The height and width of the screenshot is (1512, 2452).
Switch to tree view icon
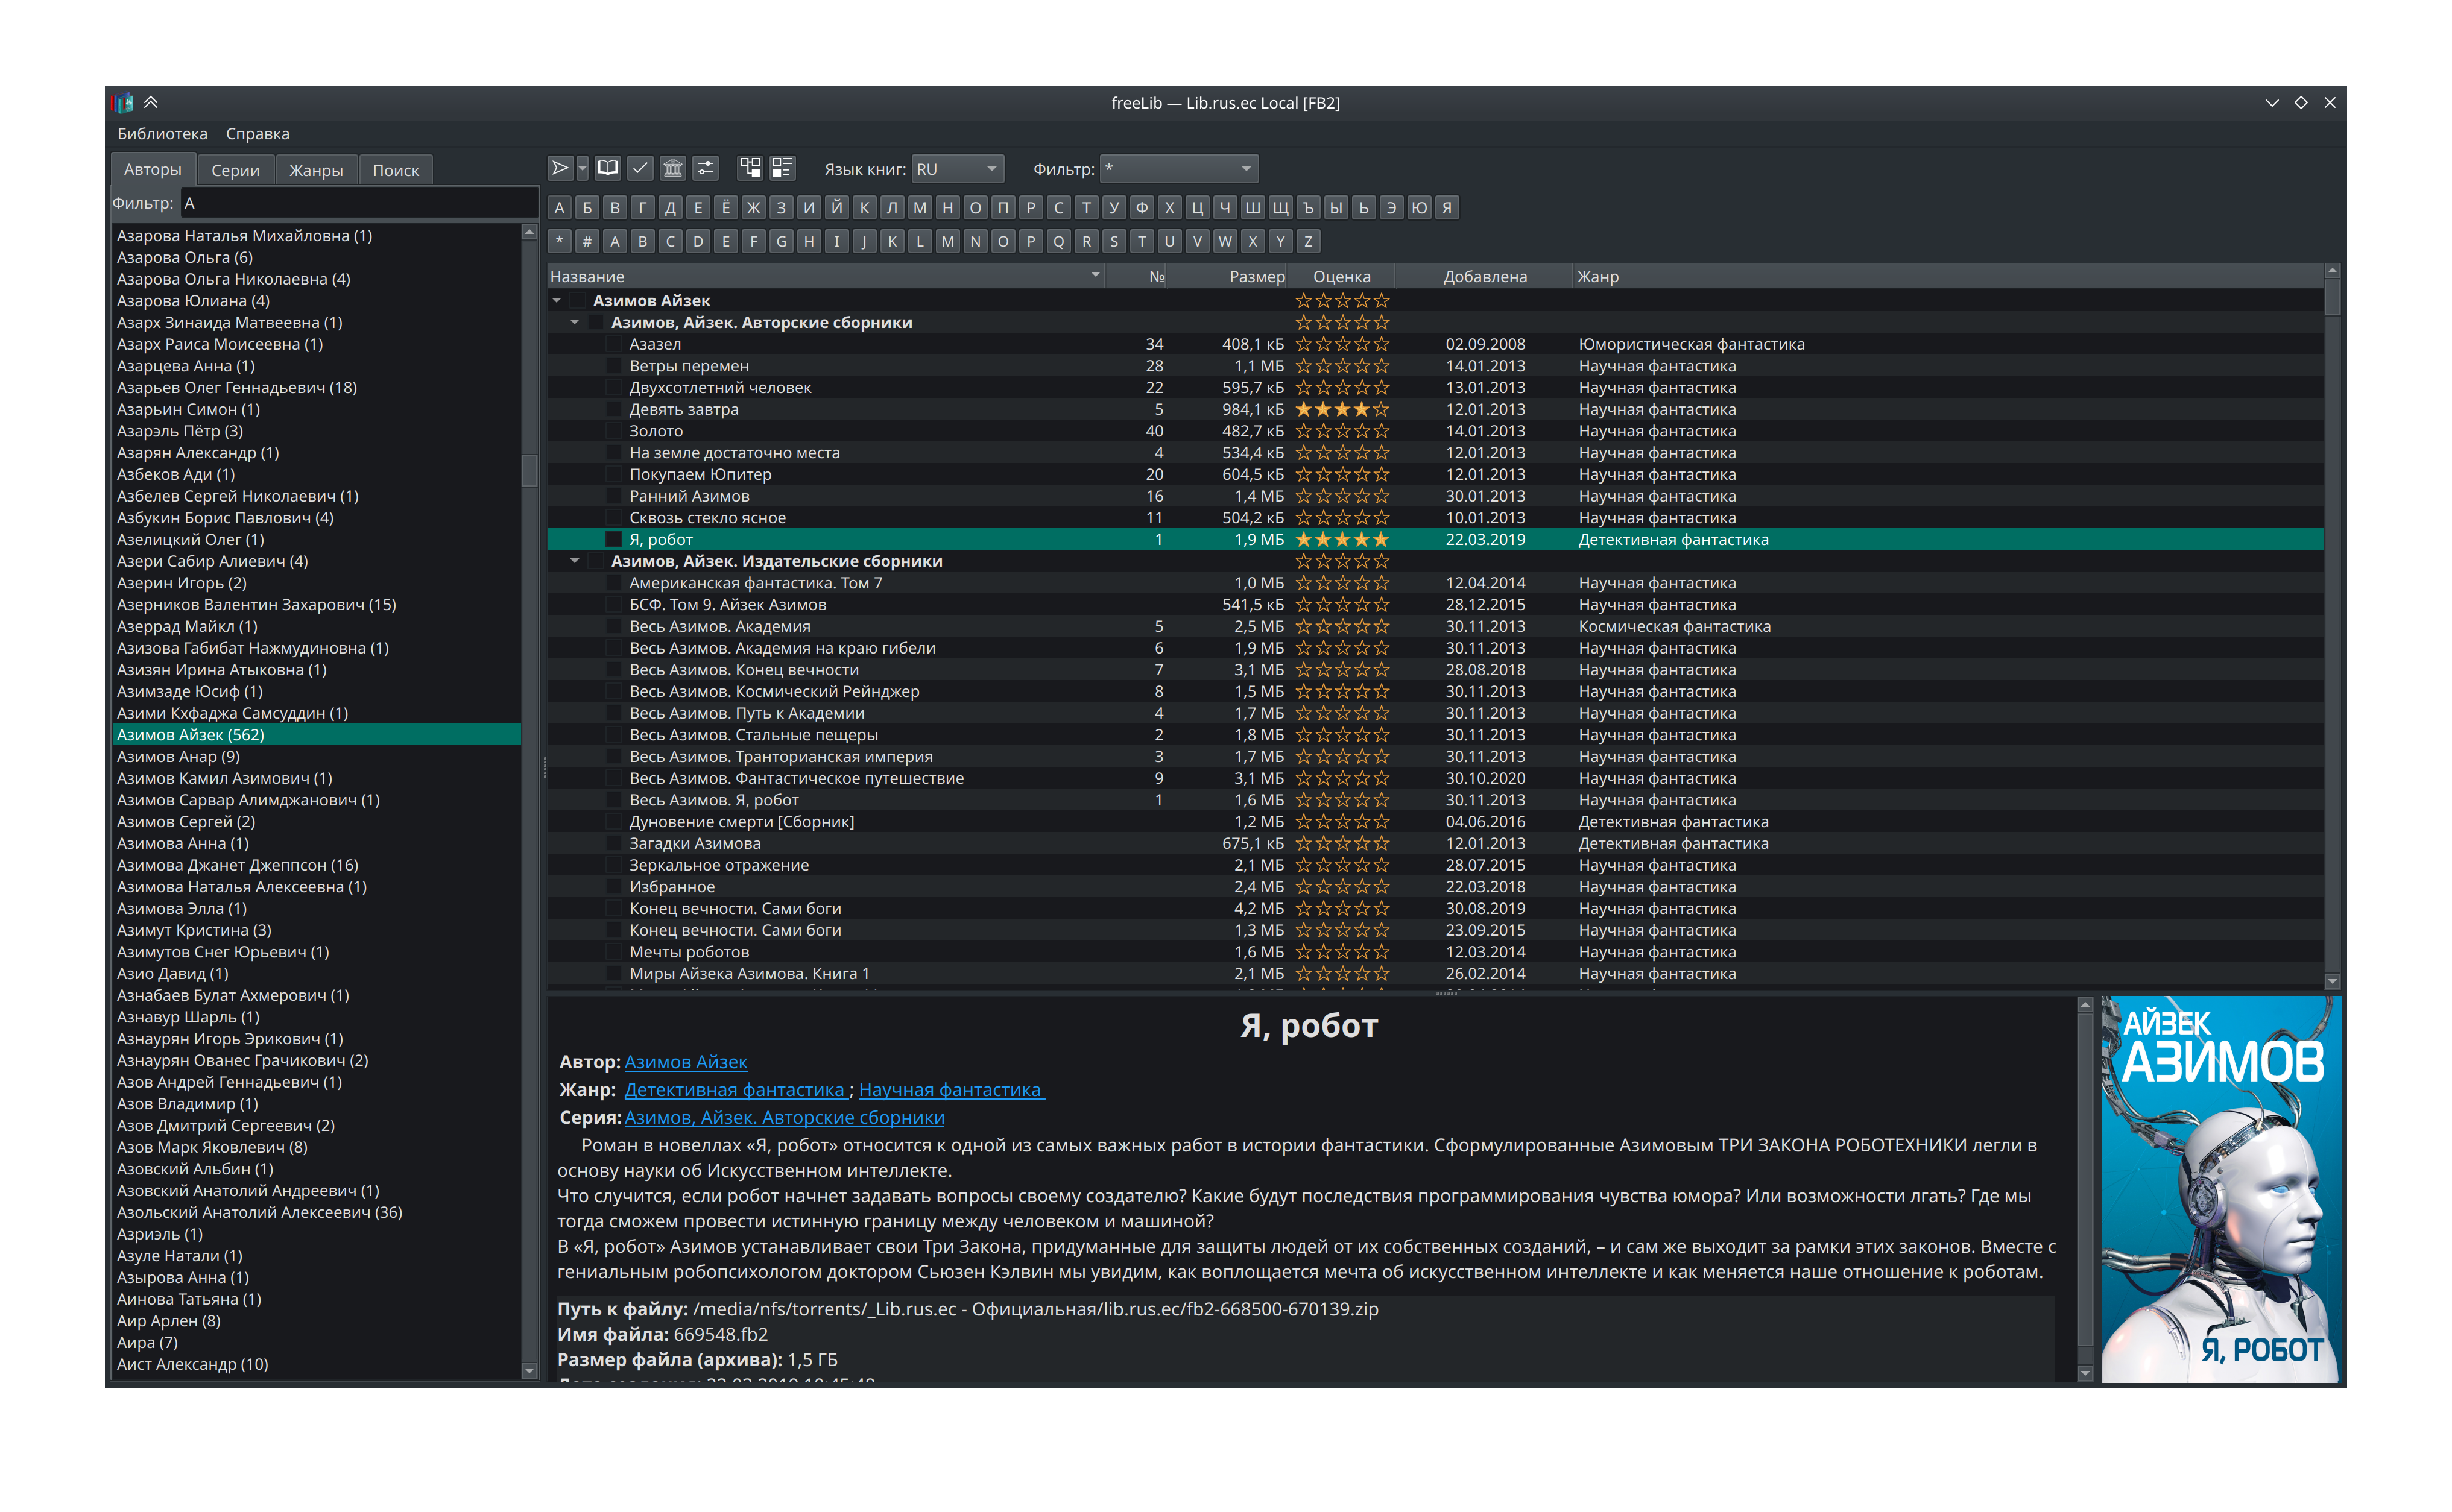[x=750, y=168]
